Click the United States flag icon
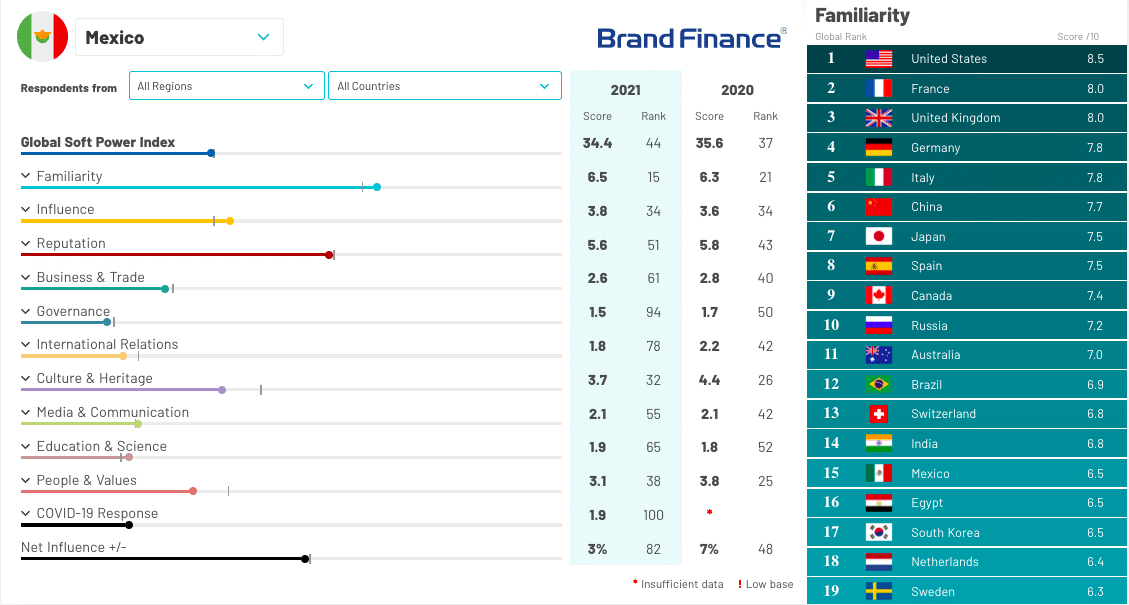 pyautogui.click(x=878, y=59)
